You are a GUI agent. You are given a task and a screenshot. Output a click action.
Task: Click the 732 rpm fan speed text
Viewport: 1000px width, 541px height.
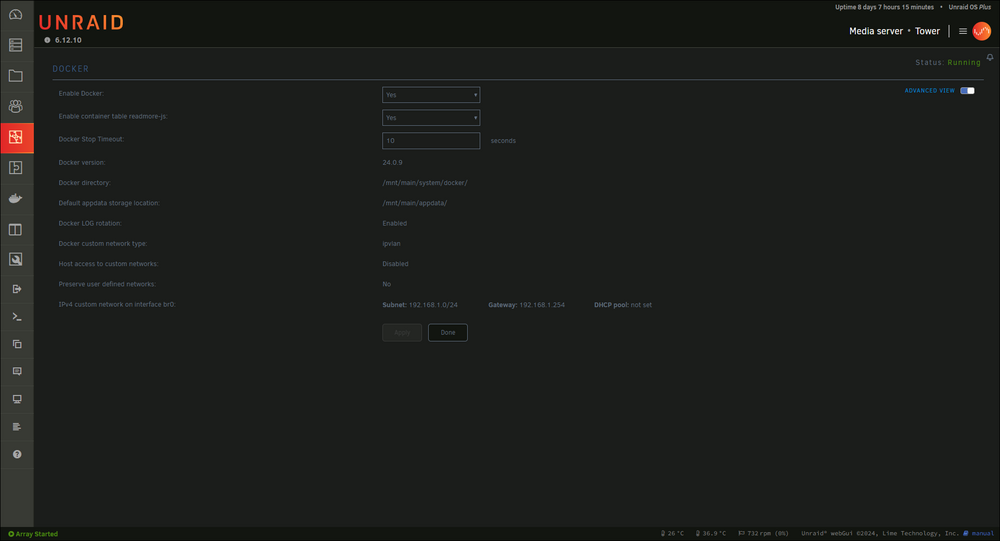pos(768,533)
